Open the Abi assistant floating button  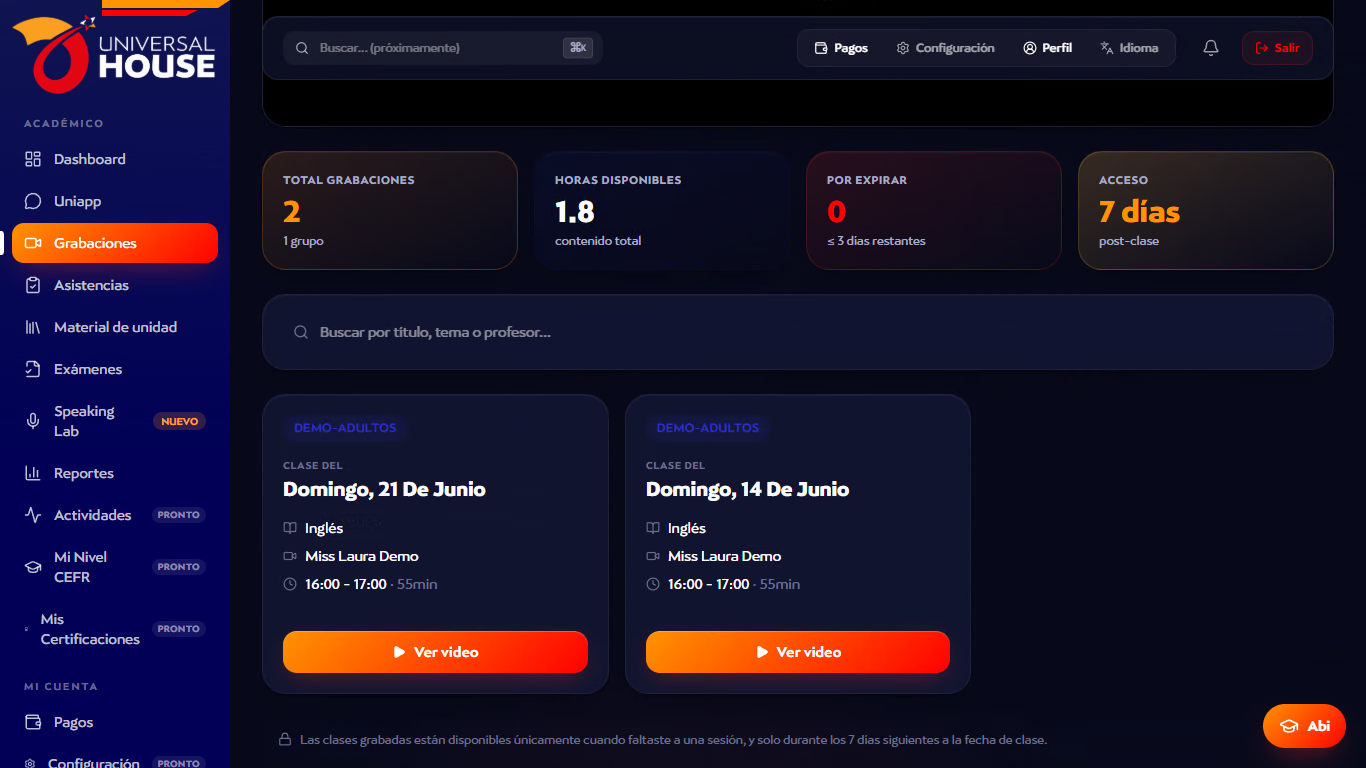coord(1304,726)
